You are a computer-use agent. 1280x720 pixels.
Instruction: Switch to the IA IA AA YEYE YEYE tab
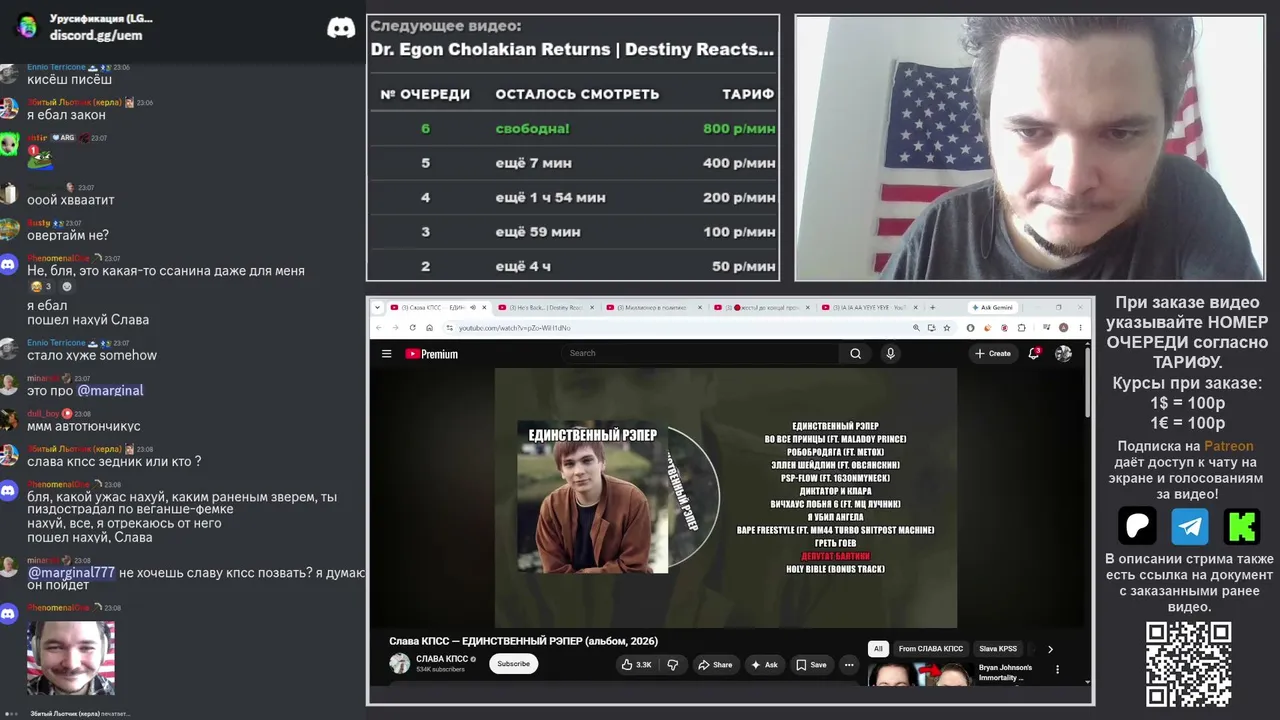click(868, 307)
